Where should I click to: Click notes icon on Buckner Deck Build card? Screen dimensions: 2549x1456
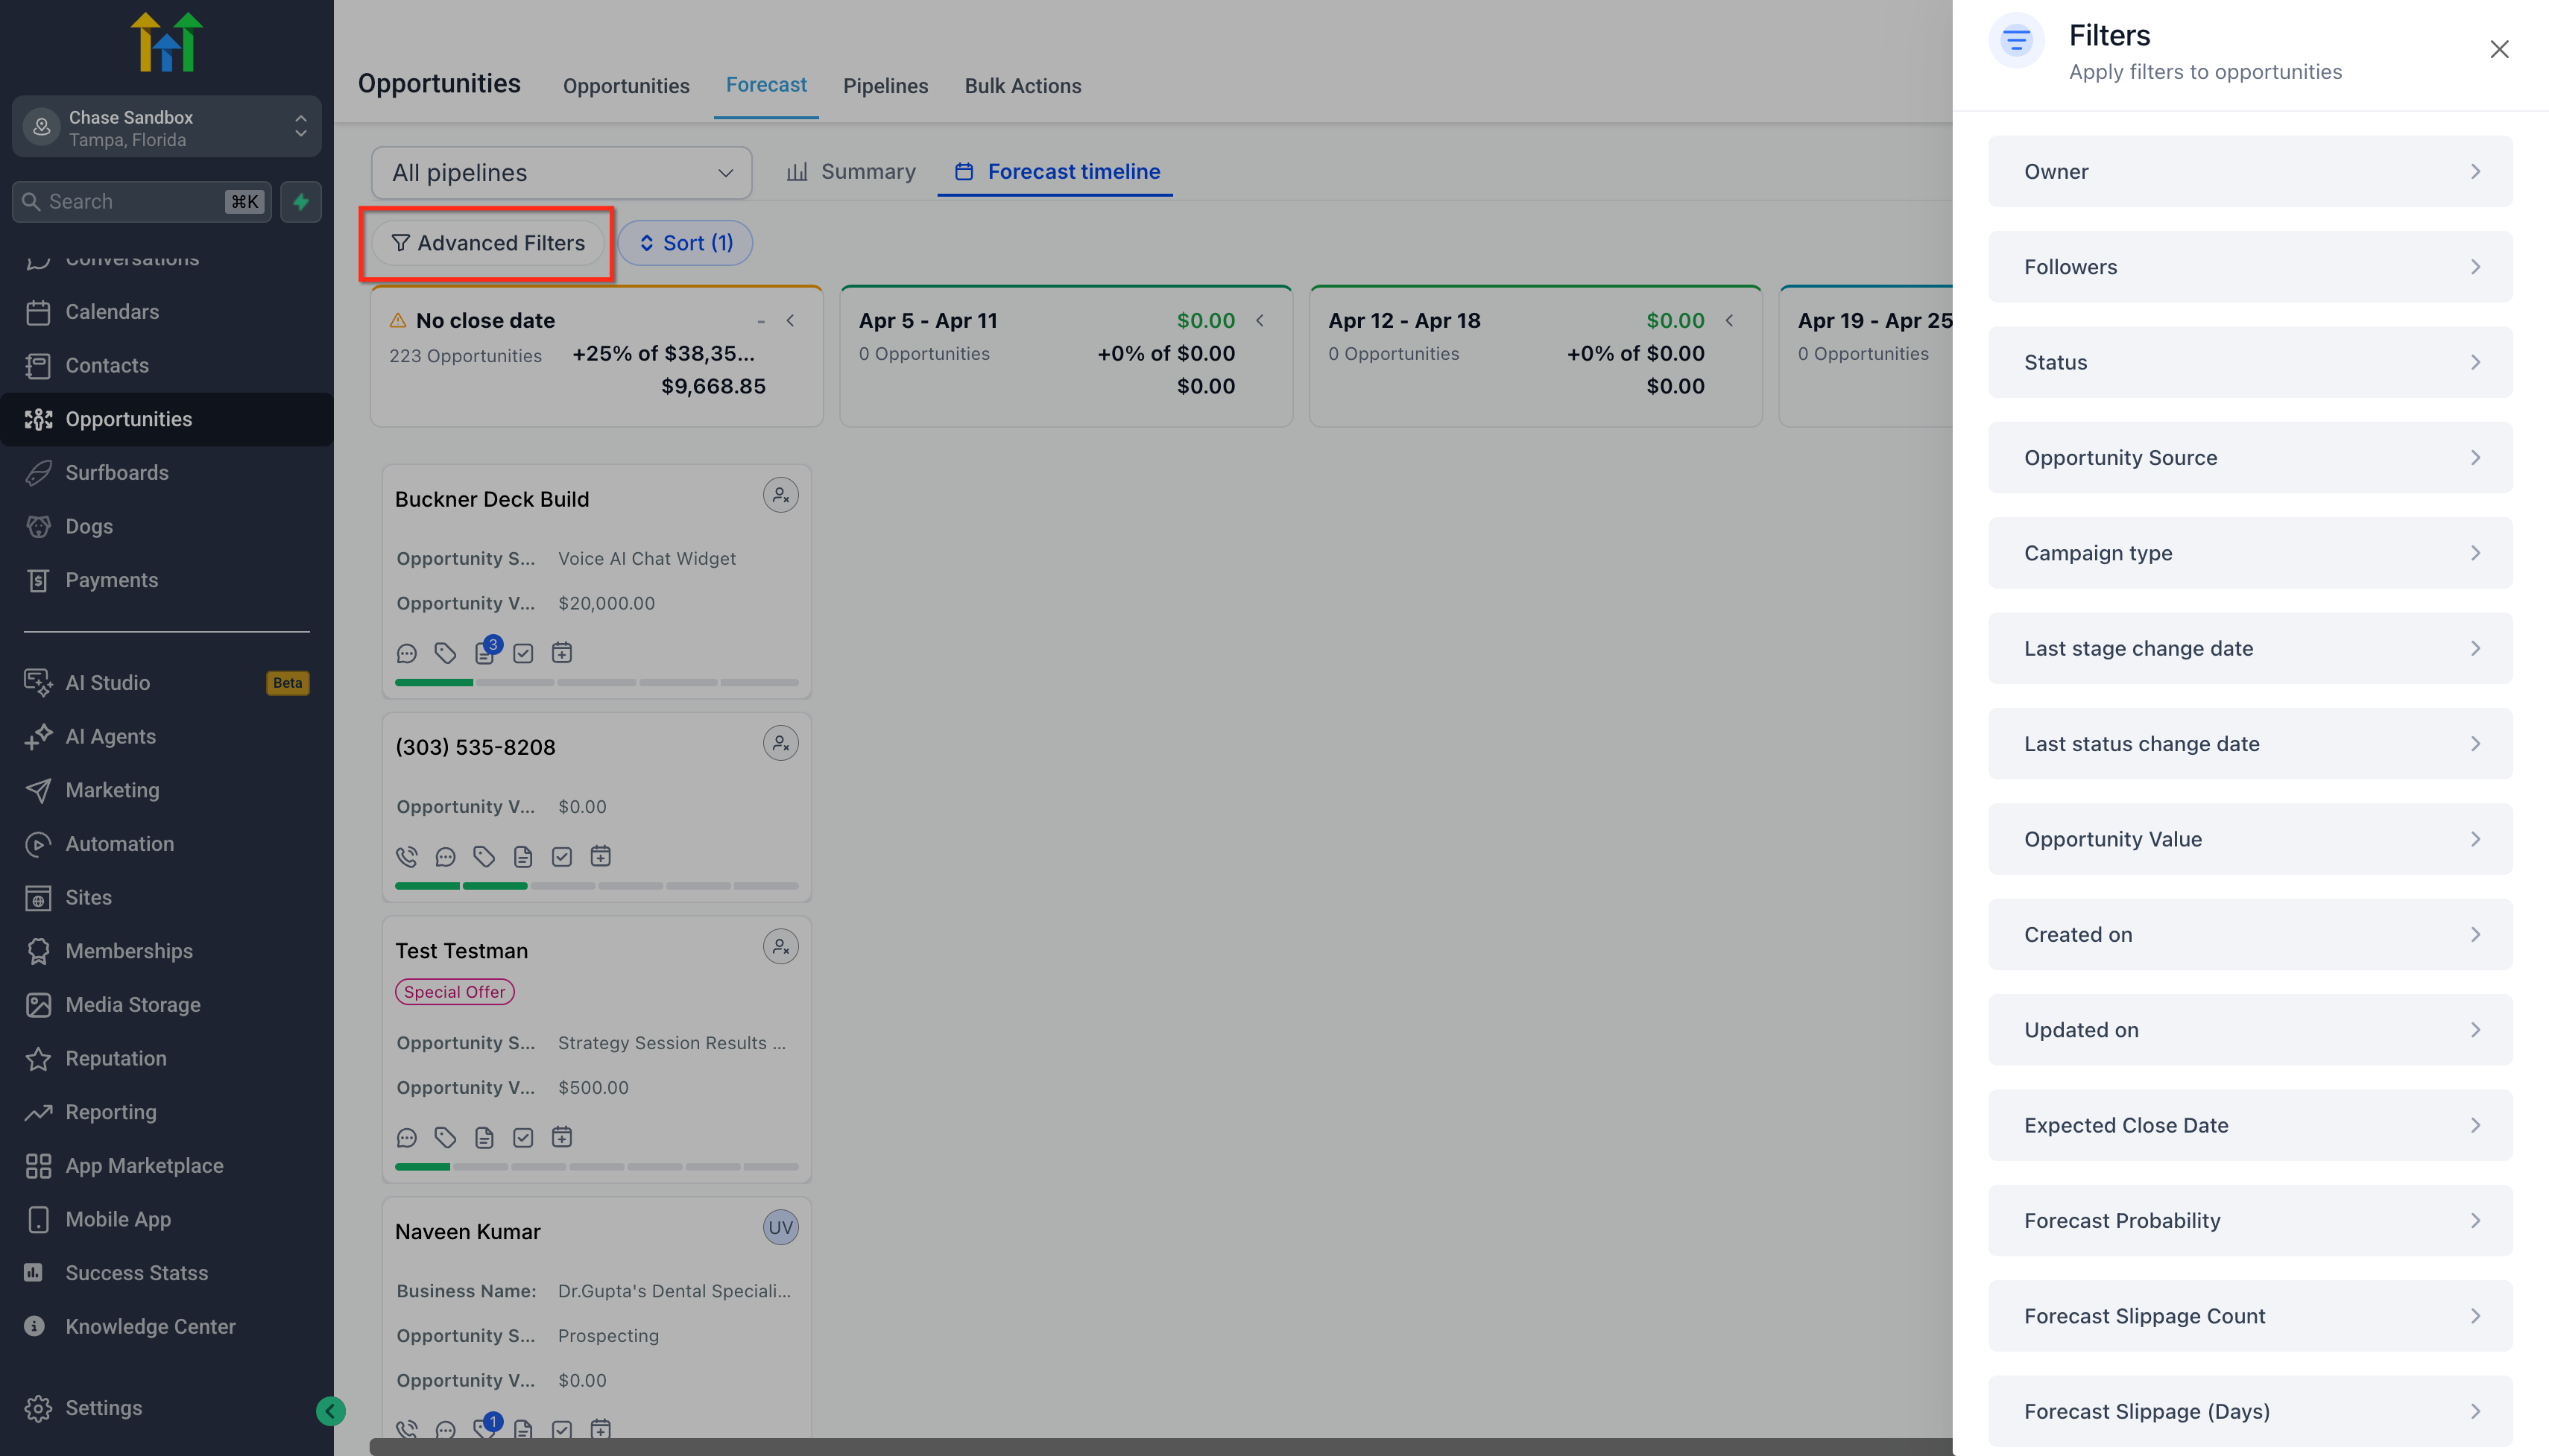(x=485, y=653)
